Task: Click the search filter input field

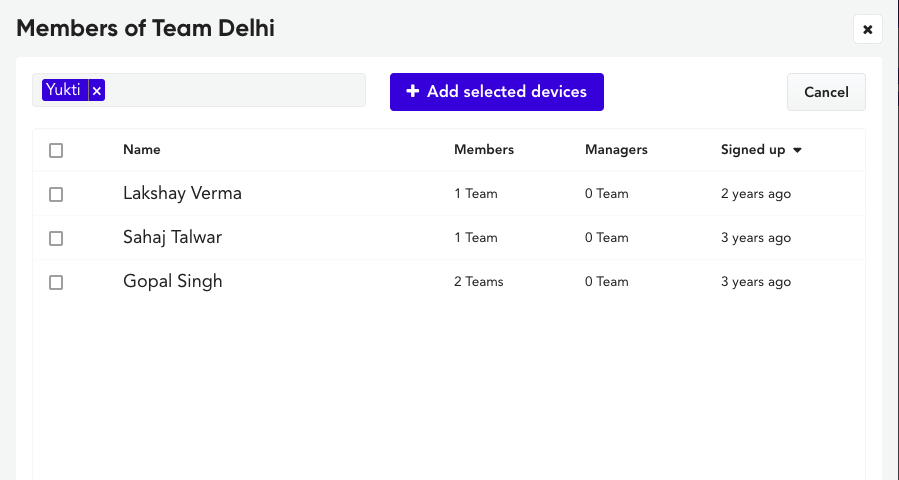Action: pos(235,90)
